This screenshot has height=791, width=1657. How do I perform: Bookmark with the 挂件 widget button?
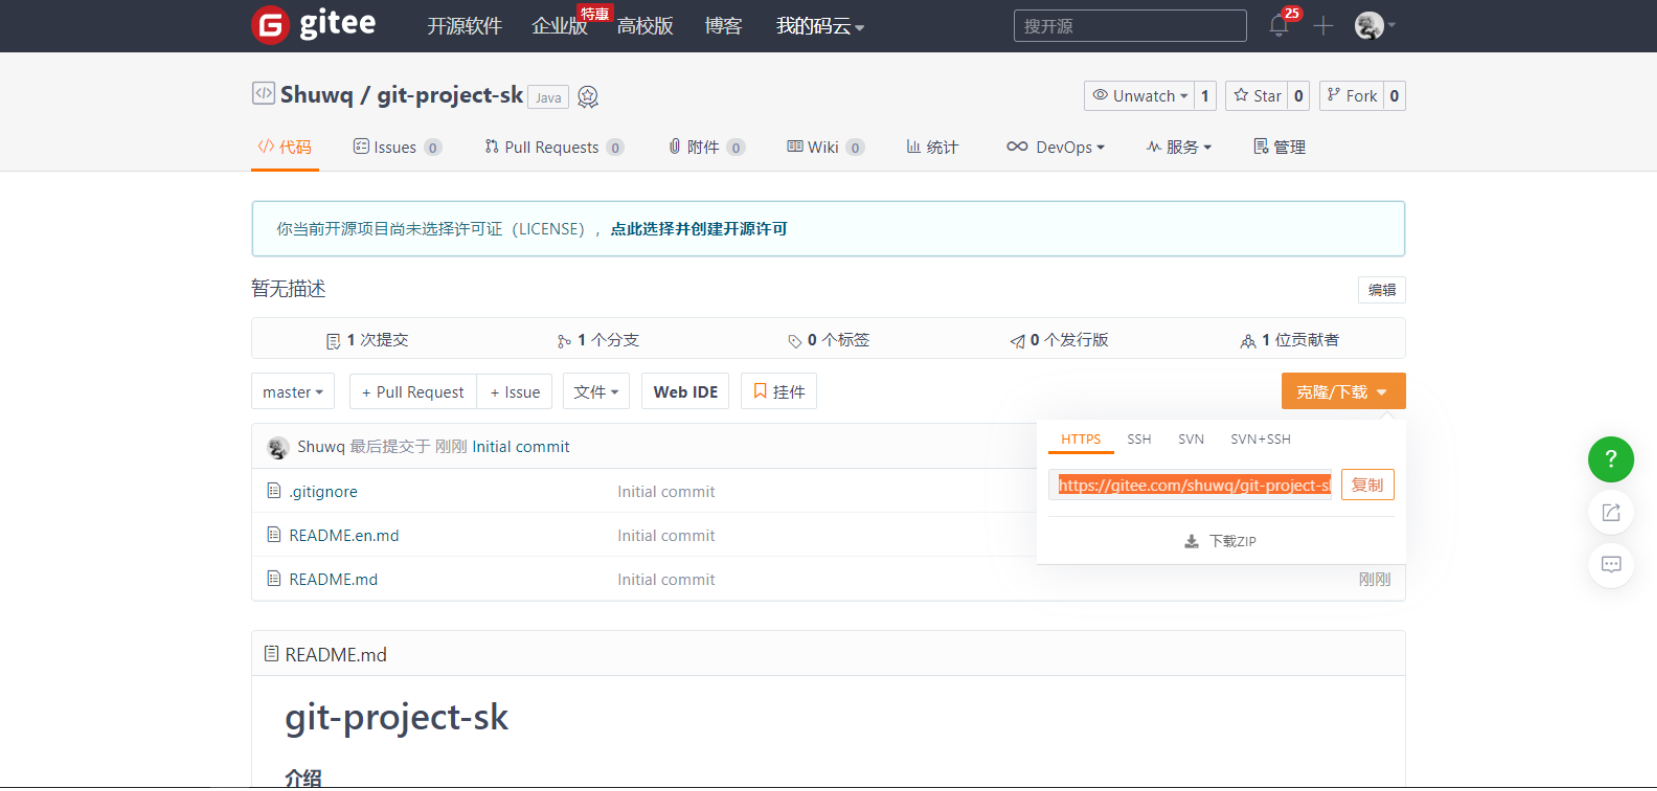coord(778,392)
